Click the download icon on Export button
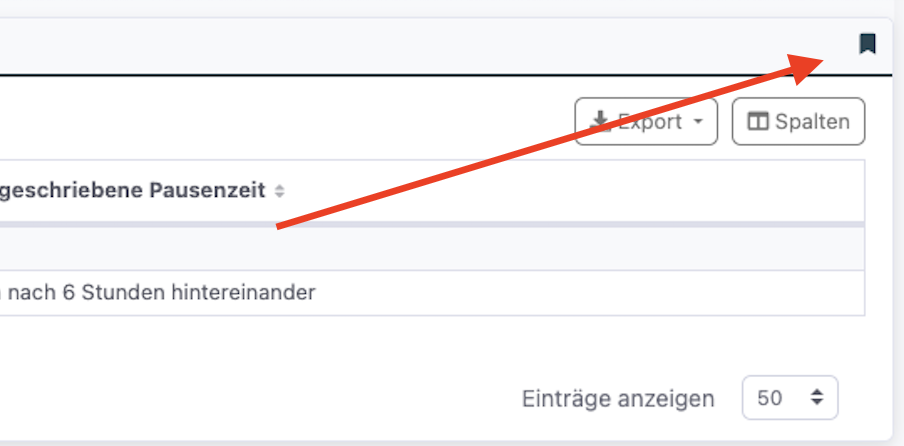The width and height of the screenshot is (904, 446). point(600,121)
